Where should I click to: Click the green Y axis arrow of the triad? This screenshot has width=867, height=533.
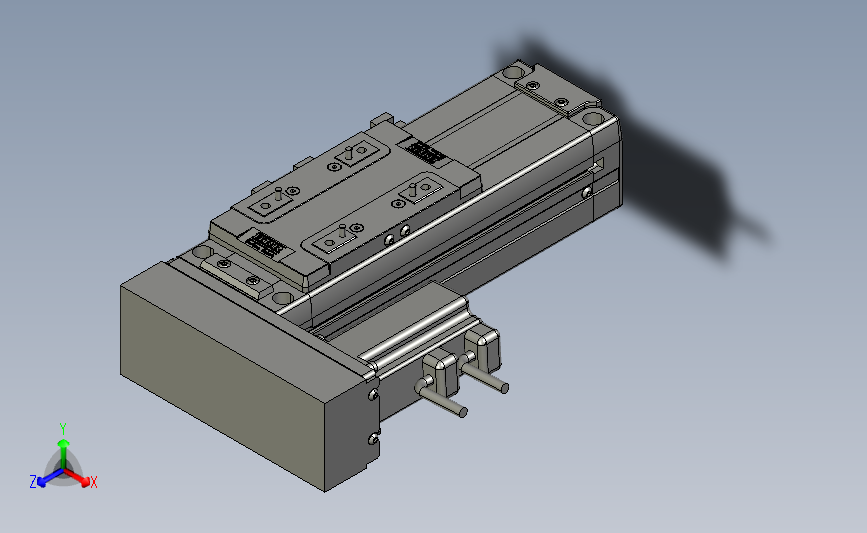tap(64, 453)
